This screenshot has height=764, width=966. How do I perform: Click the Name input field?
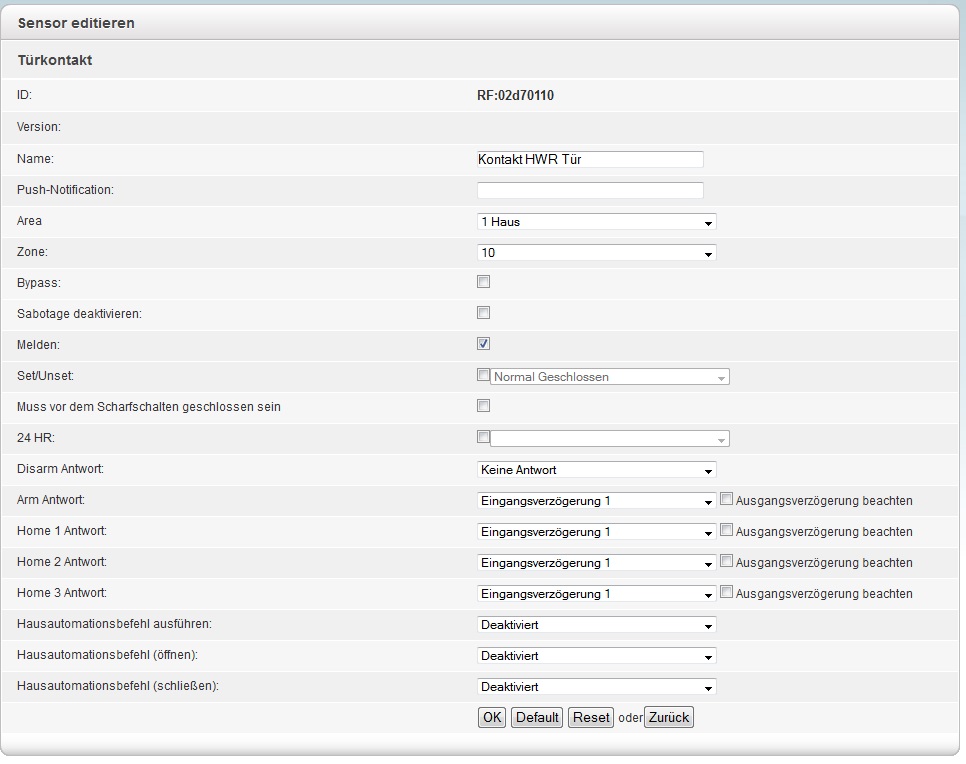click(590, 159)
